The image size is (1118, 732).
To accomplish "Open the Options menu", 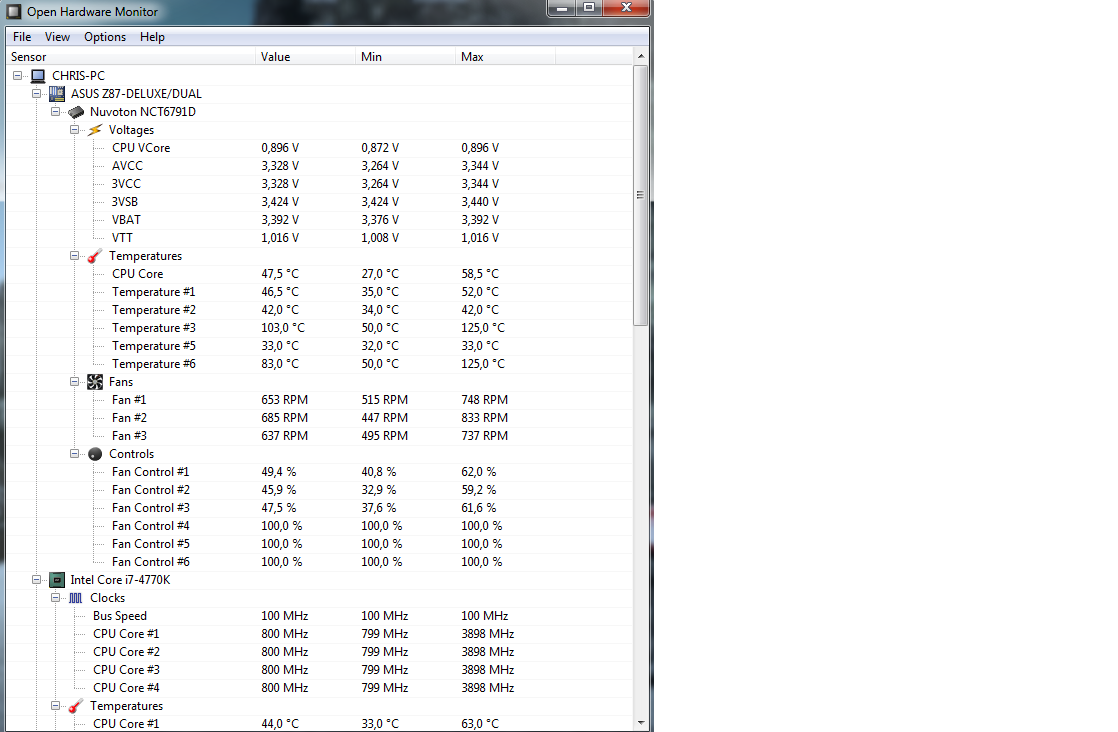I will [105, 37].
